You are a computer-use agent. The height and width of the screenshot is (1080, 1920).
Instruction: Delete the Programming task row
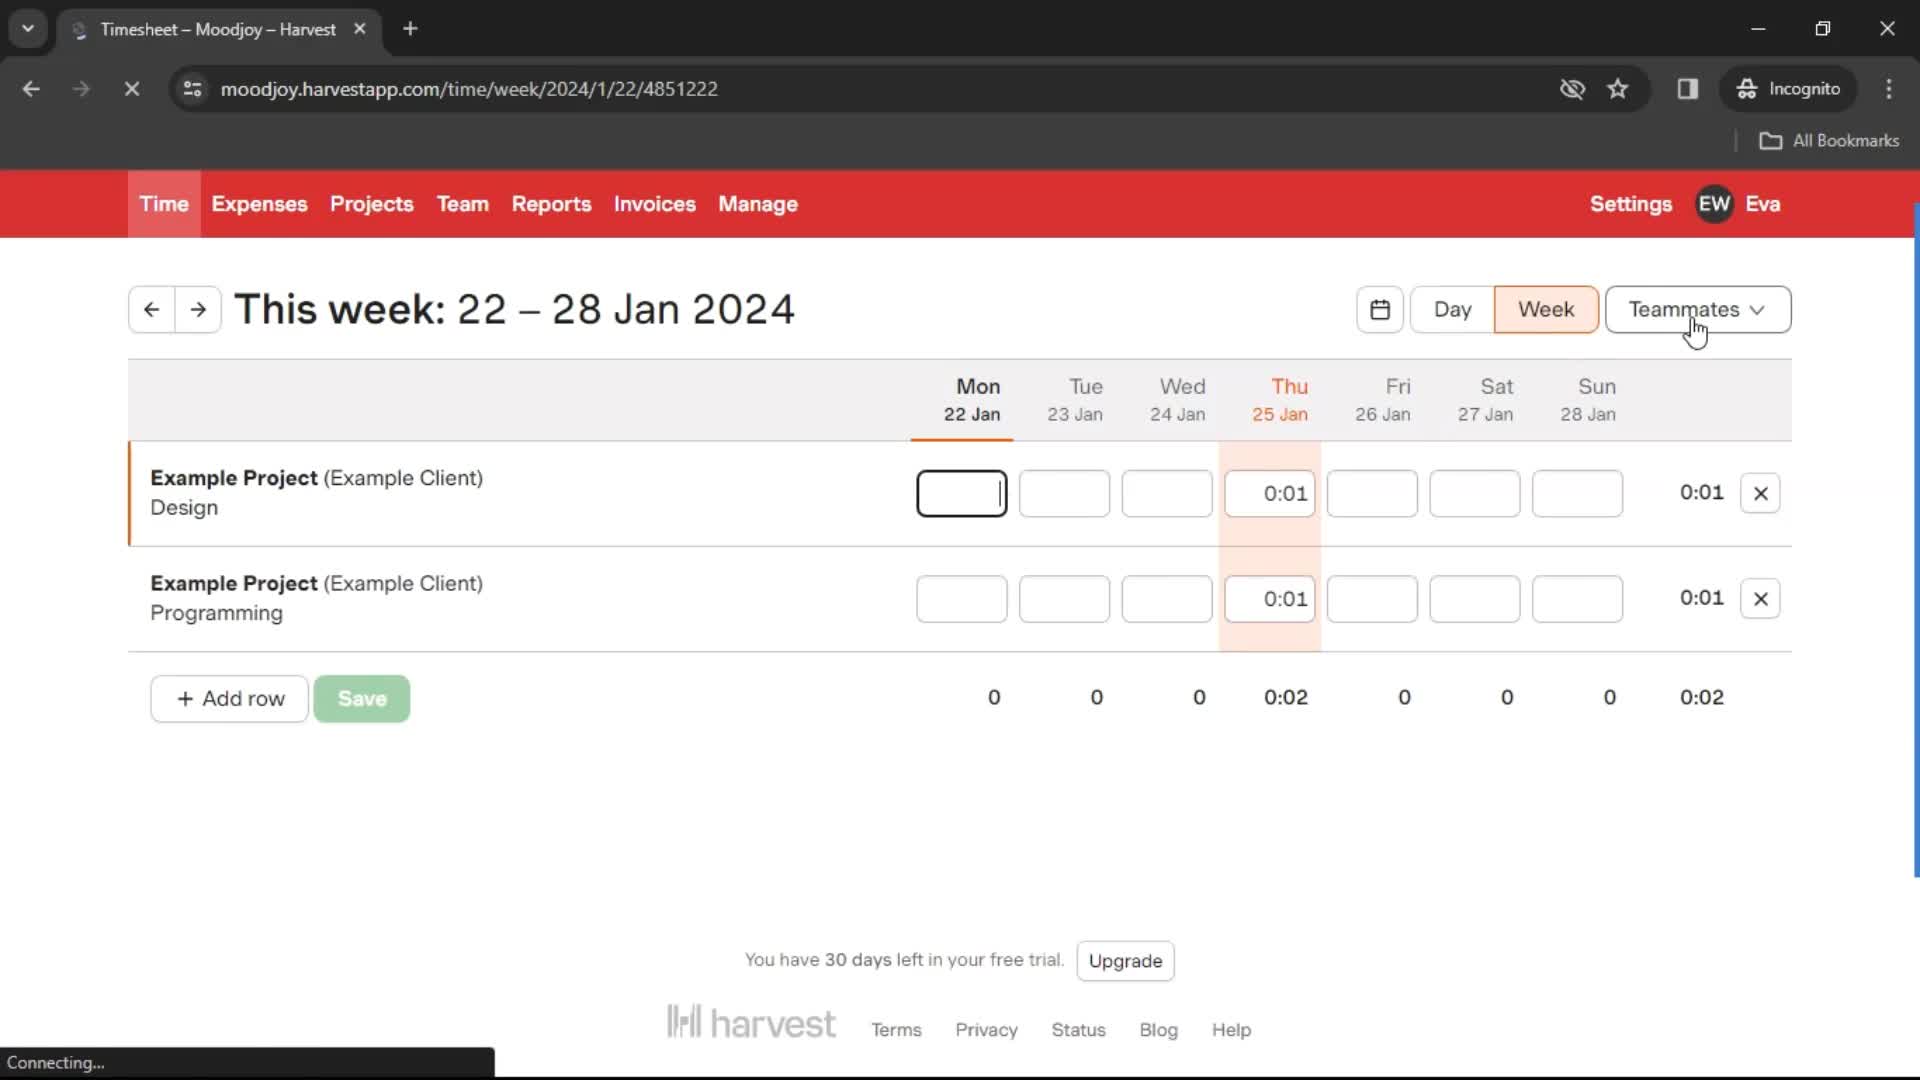click(1760, 597)
